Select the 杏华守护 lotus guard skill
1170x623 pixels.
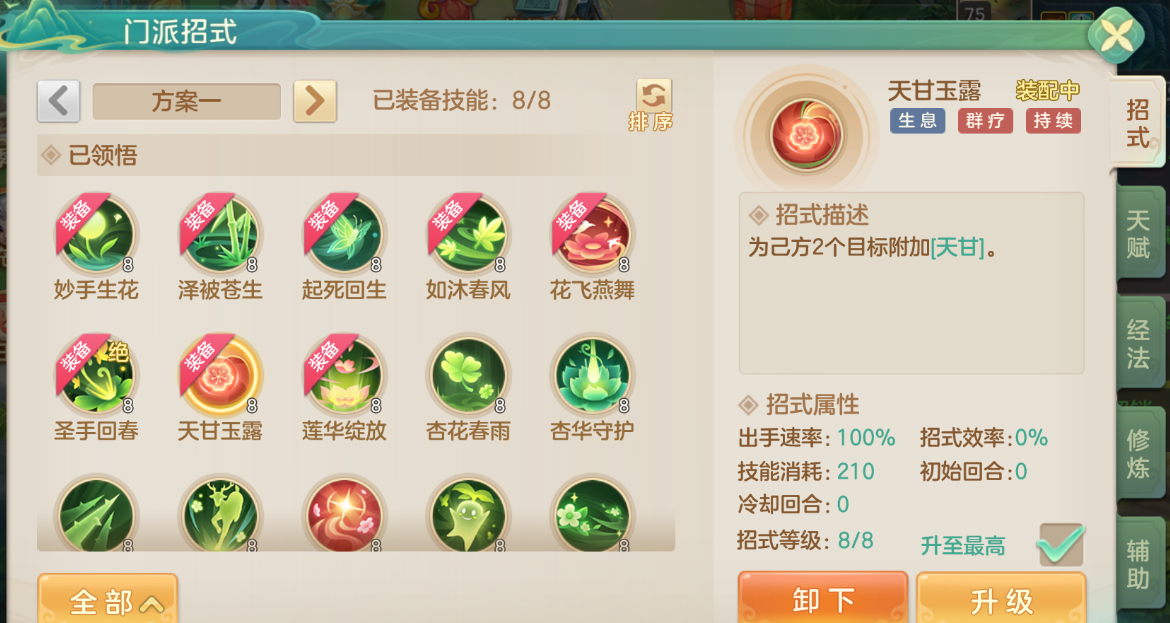pyautogui.click(x=592, y=375)
